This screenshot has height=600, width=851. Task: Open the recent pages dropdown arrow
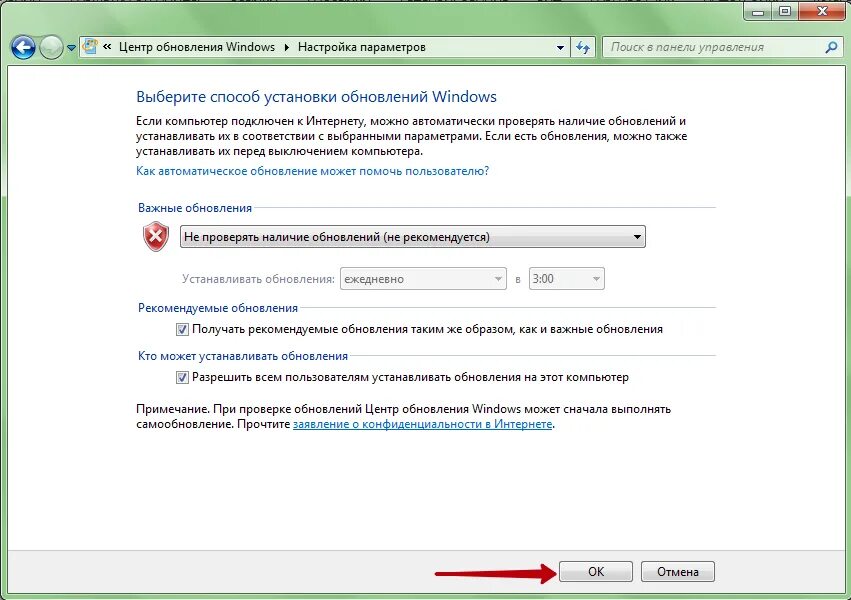tap(71, 48)
